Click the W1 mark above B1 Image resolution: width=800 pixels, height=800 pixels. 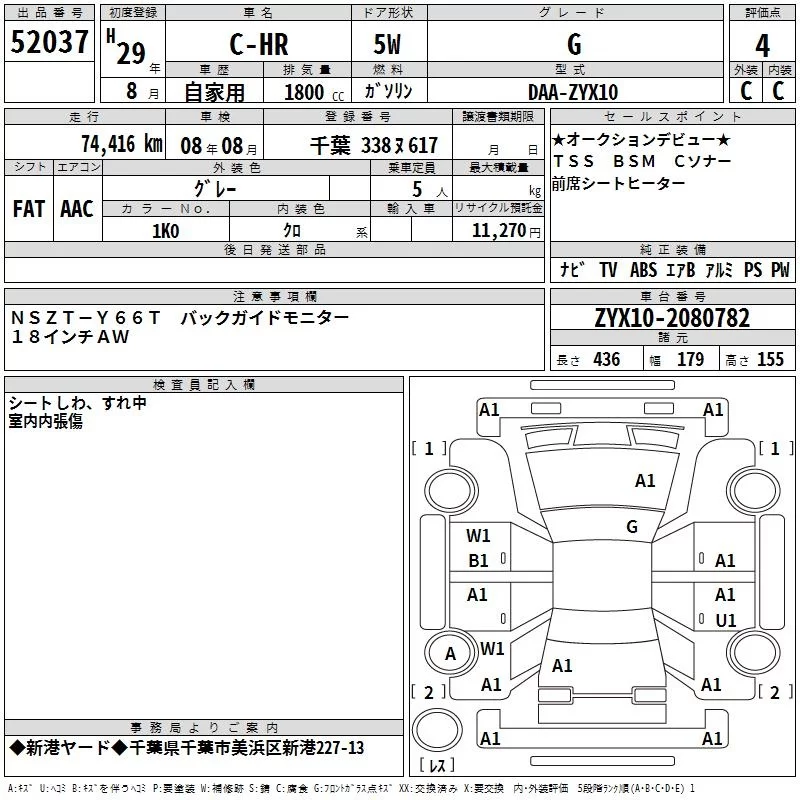478,536
